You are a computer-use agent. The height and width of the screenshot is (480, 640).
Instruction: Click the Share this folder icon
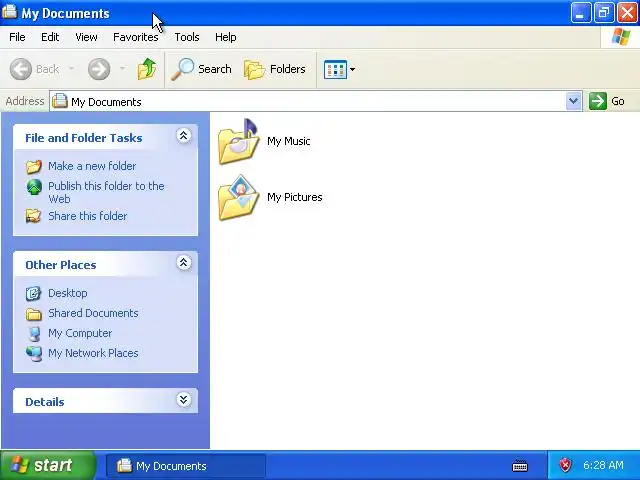(33, 216)
